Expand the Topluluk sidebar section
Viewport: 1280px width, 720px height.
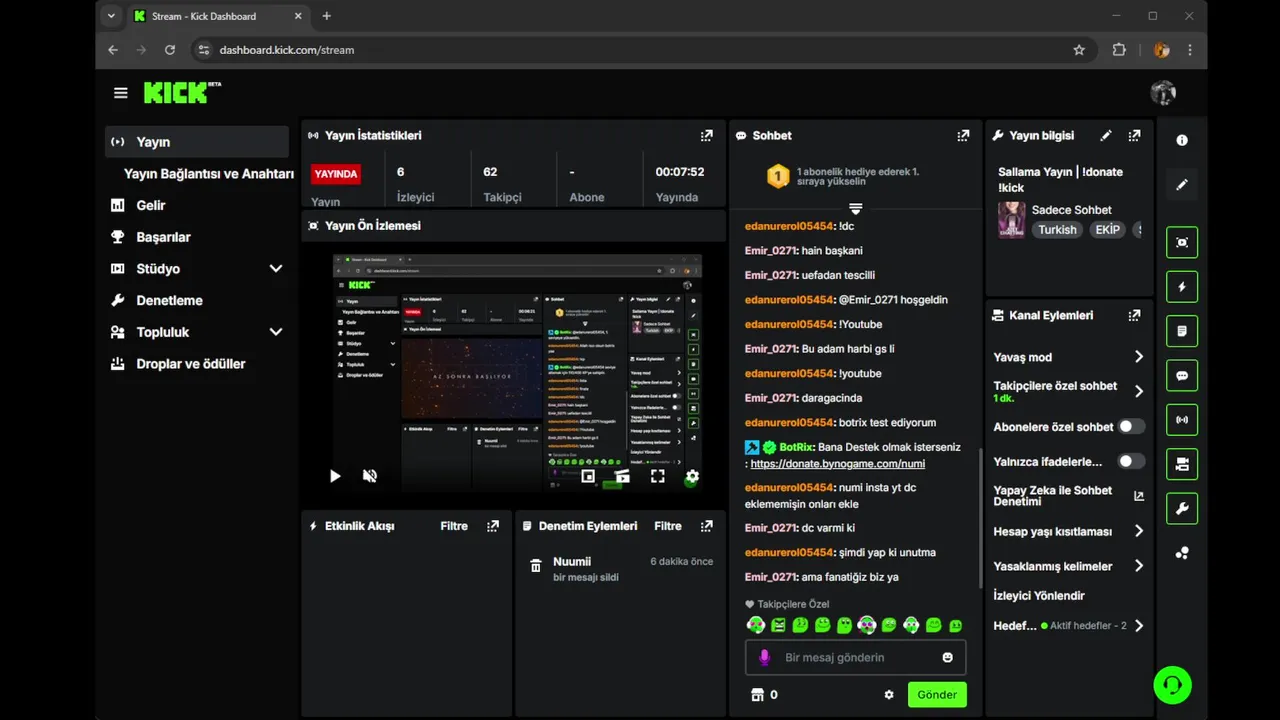276,332
